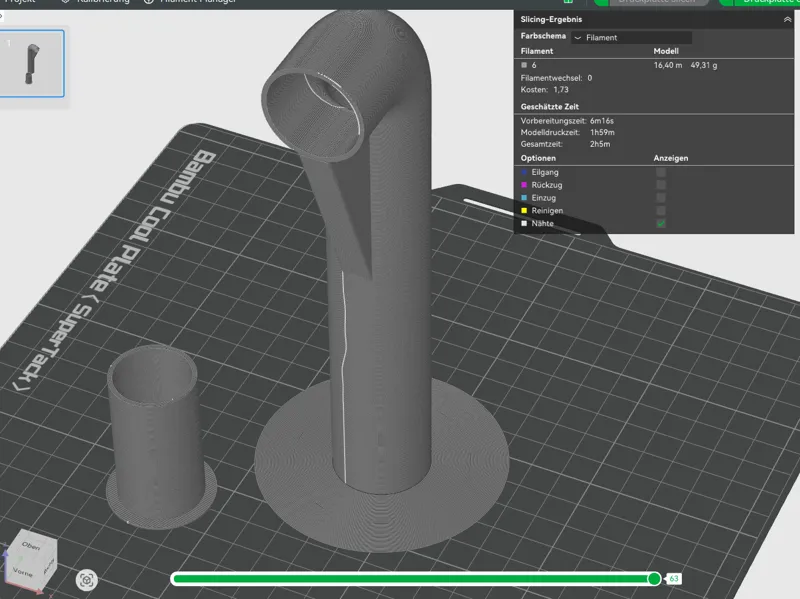Click the filament weight value 49,31 g
Viewport: 800px width, 599px height.
pyautogui.click(x=704, y=65)
